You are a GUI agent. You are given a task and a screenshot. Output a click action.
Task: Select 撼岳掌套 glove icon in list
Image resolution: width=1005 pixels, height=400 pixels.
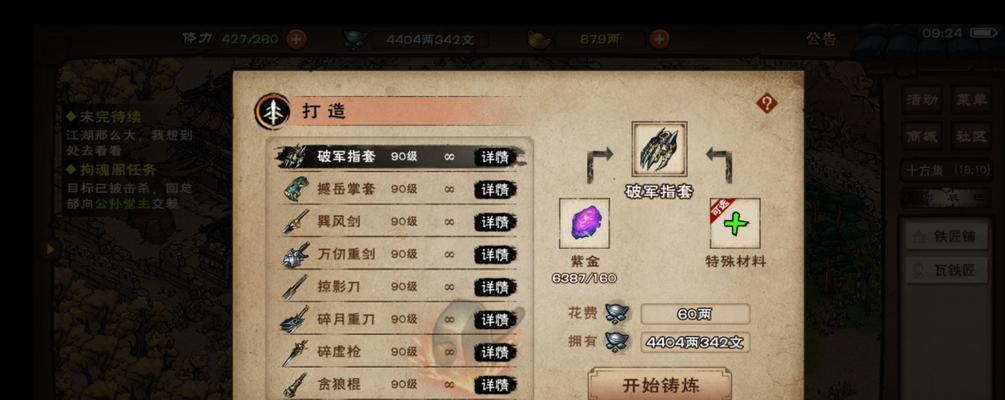coord(295,189)
